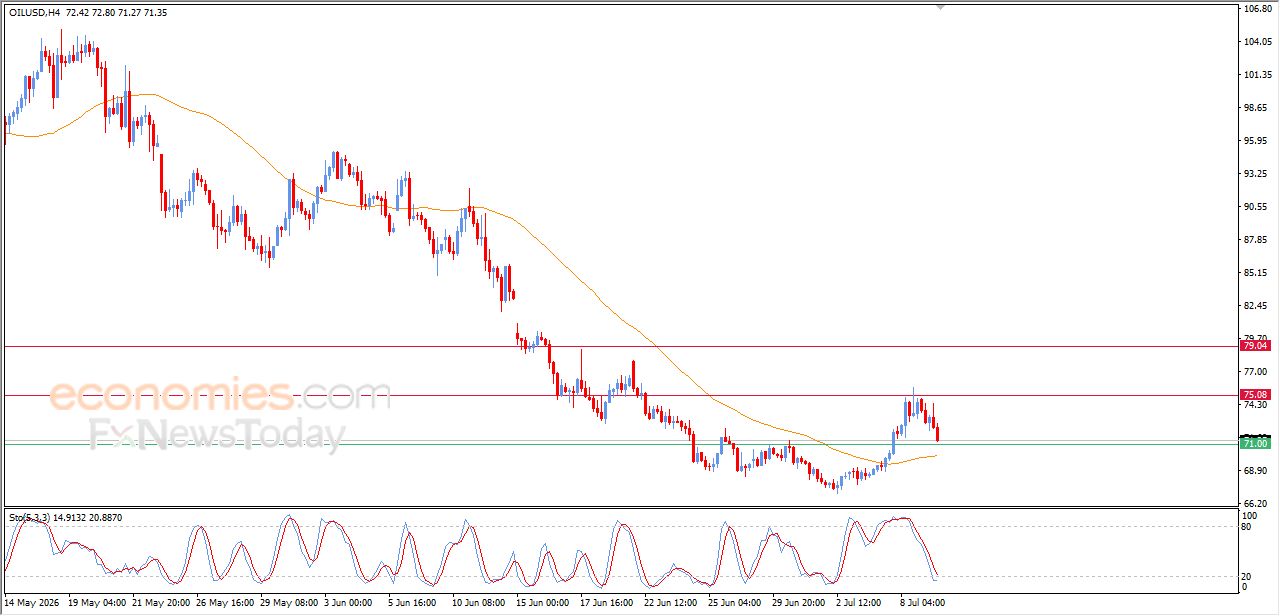
Task: Click the stochastic 20 level label
Action: click(x=1248, y=576)
